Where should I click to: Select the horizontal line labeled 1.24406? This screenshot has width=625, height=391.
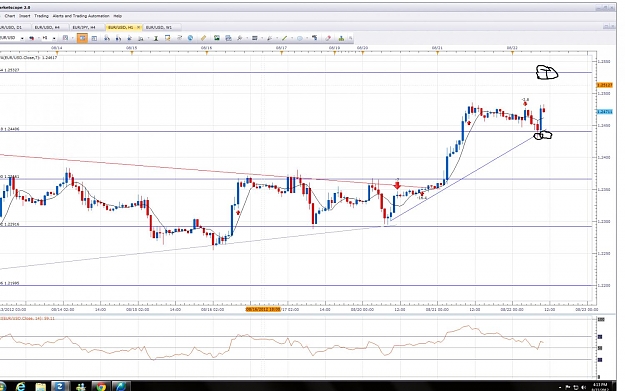pyautogui.click(x=296, y=132)
